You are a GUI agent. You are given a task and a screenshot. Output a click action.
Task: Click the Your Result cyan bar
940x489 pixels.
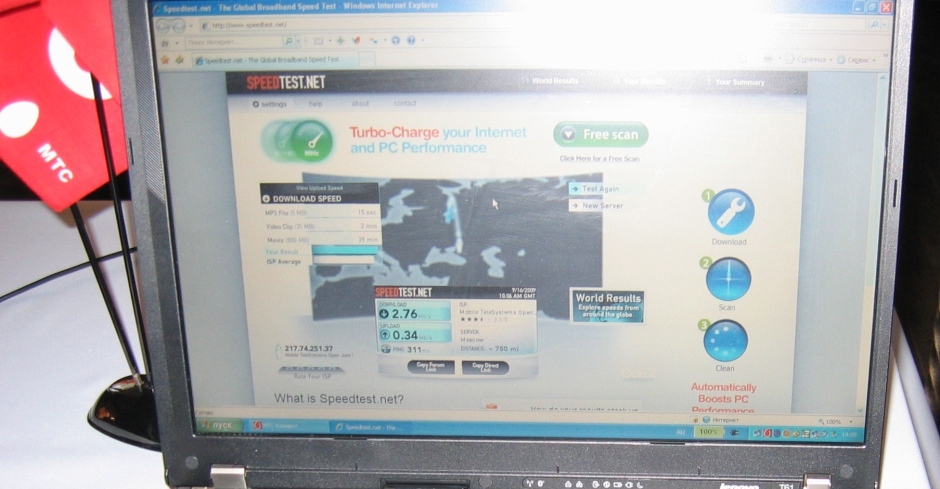click(345, 250)
